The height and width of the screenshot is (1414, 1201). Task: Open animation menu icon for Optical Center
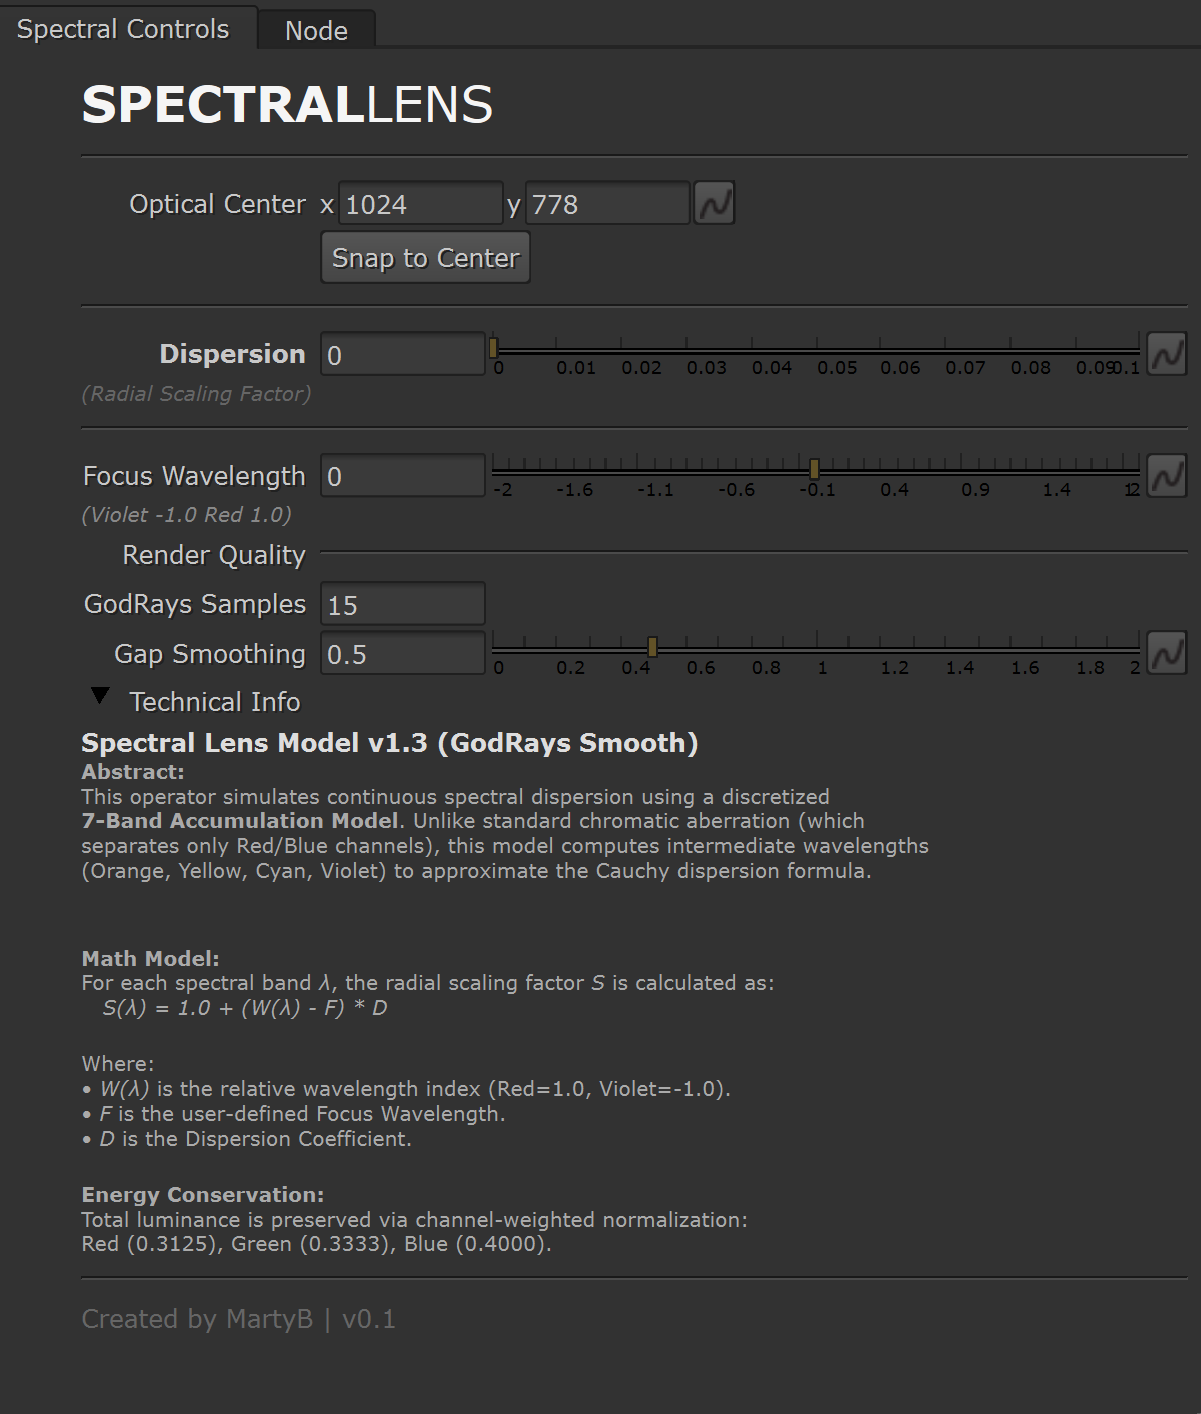click(714, 204)
